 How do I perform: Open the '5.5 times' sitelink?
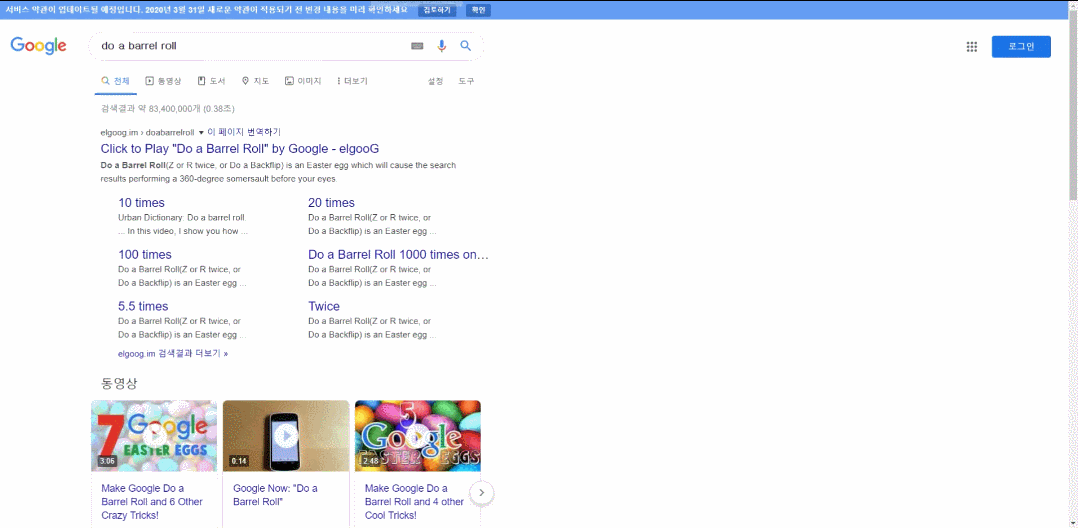(143, 306)
